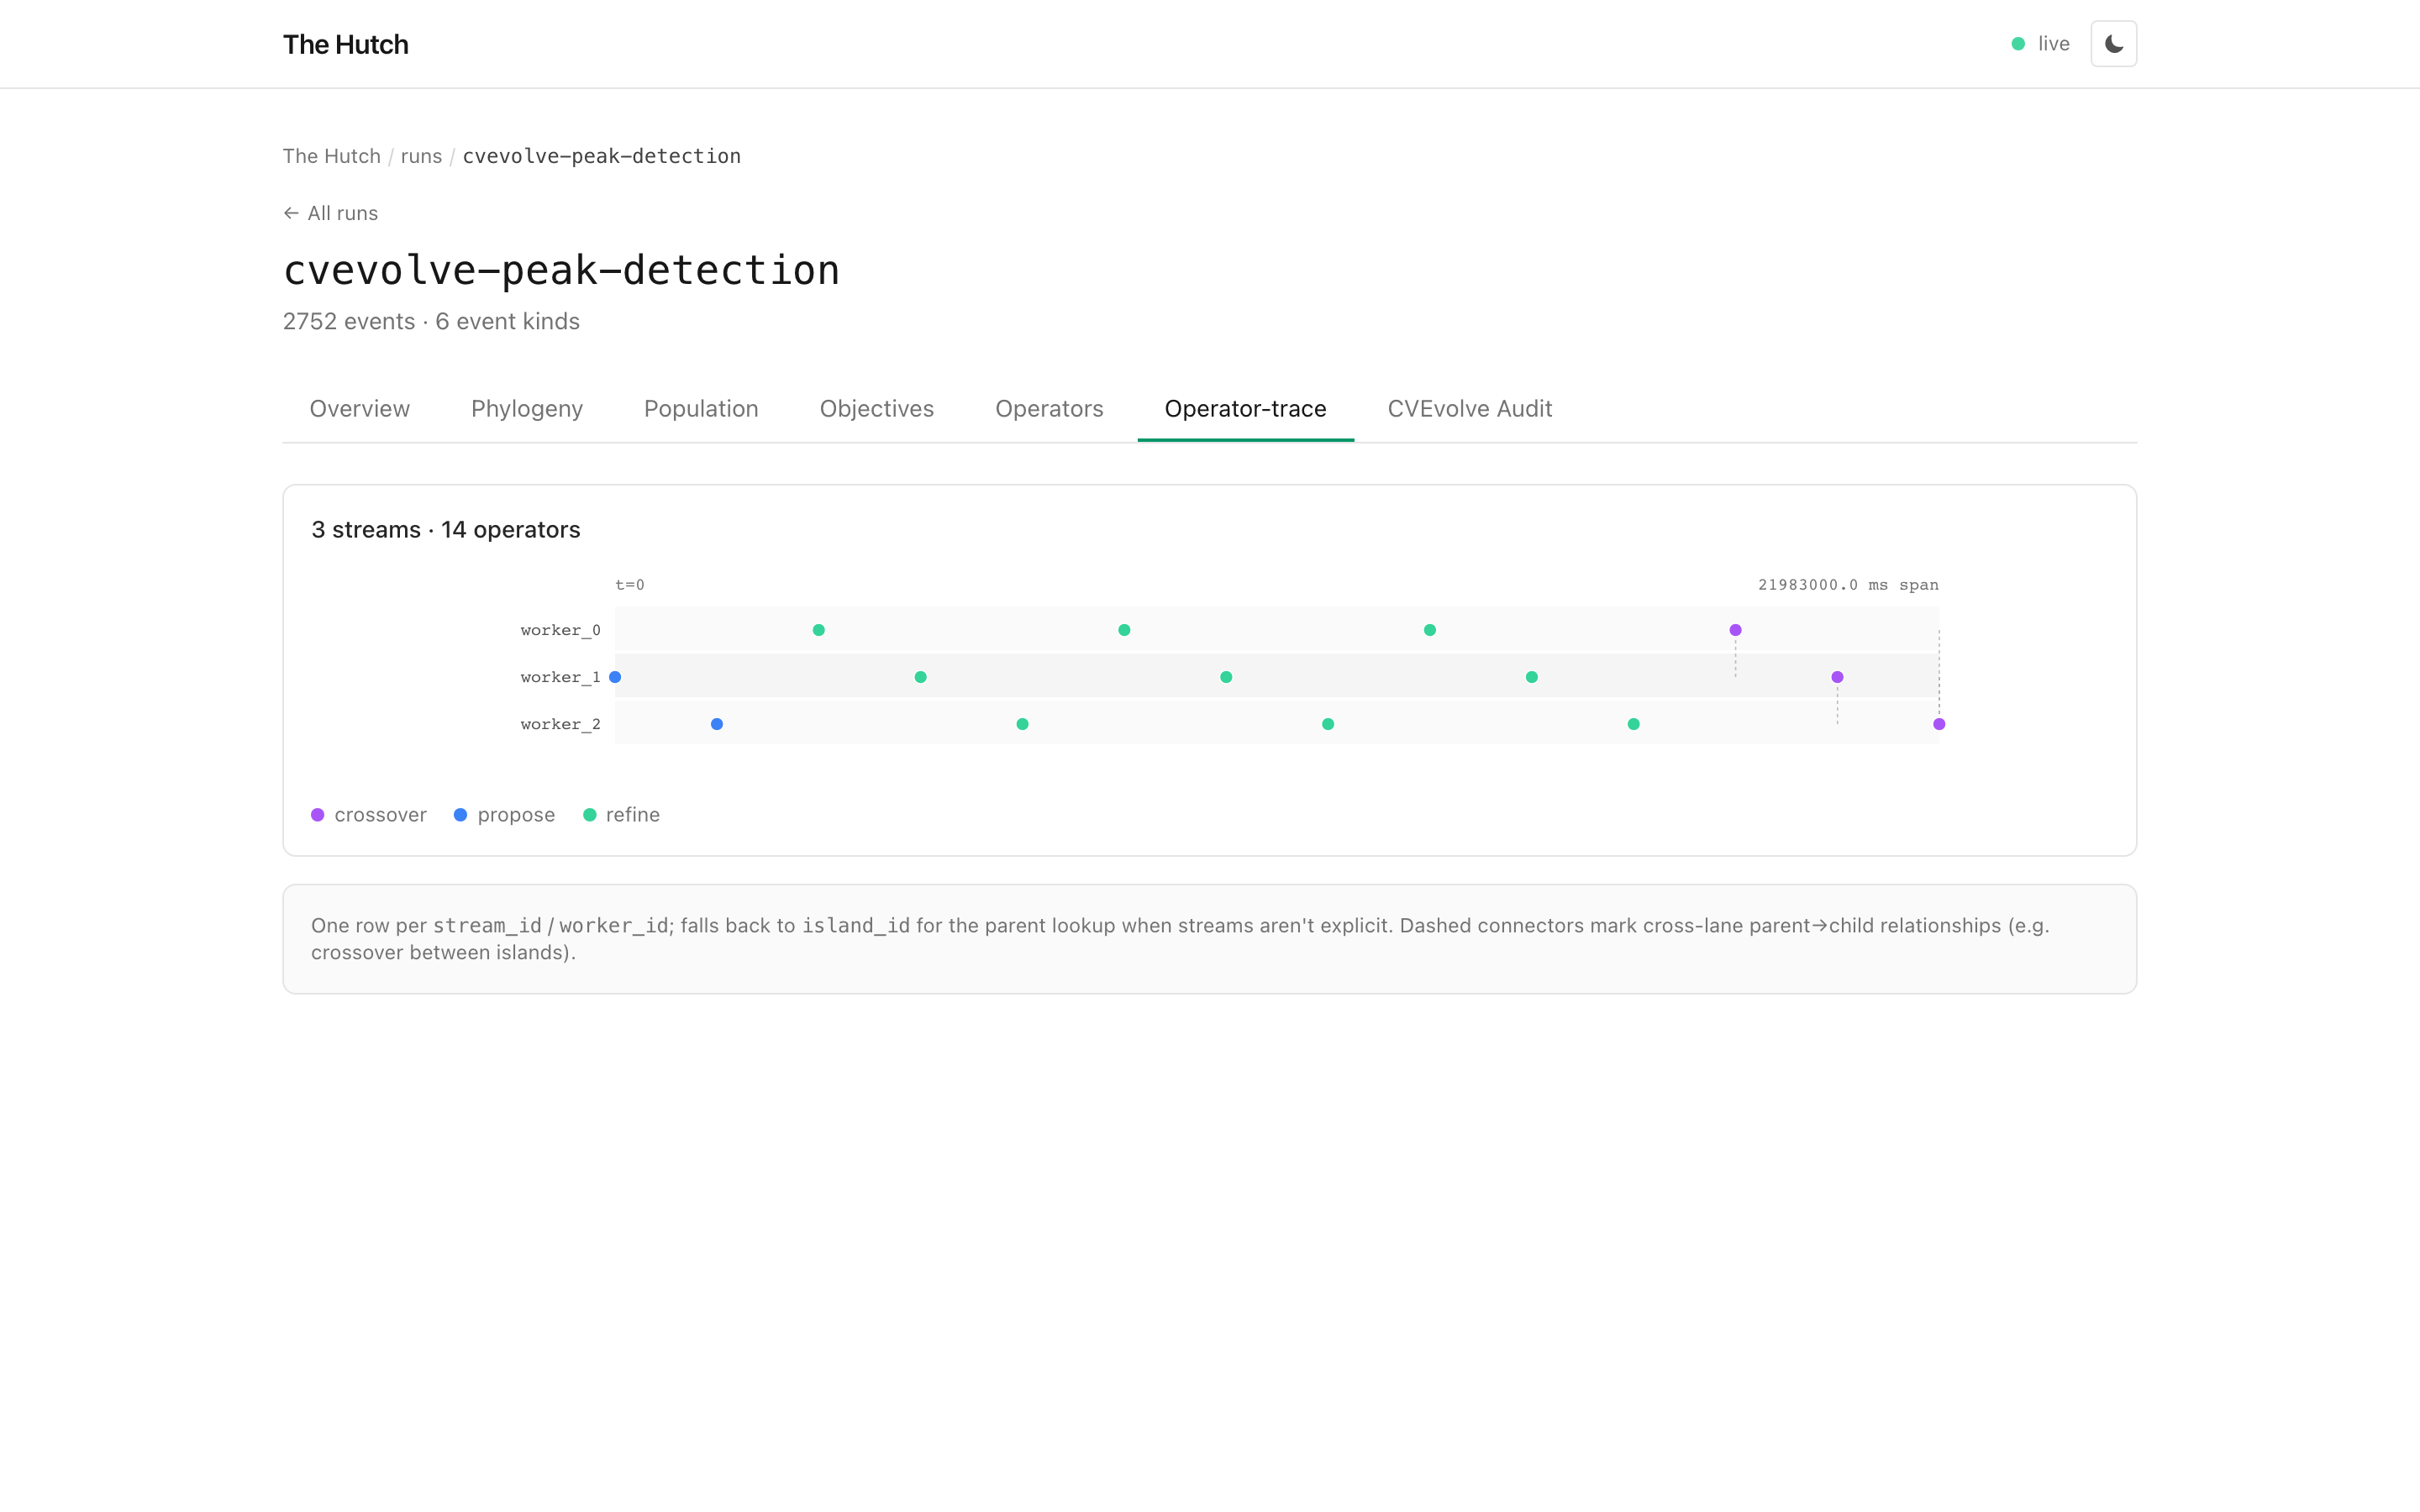
Task: Select the propose dot on worker_2
Action: click(717, 724)
